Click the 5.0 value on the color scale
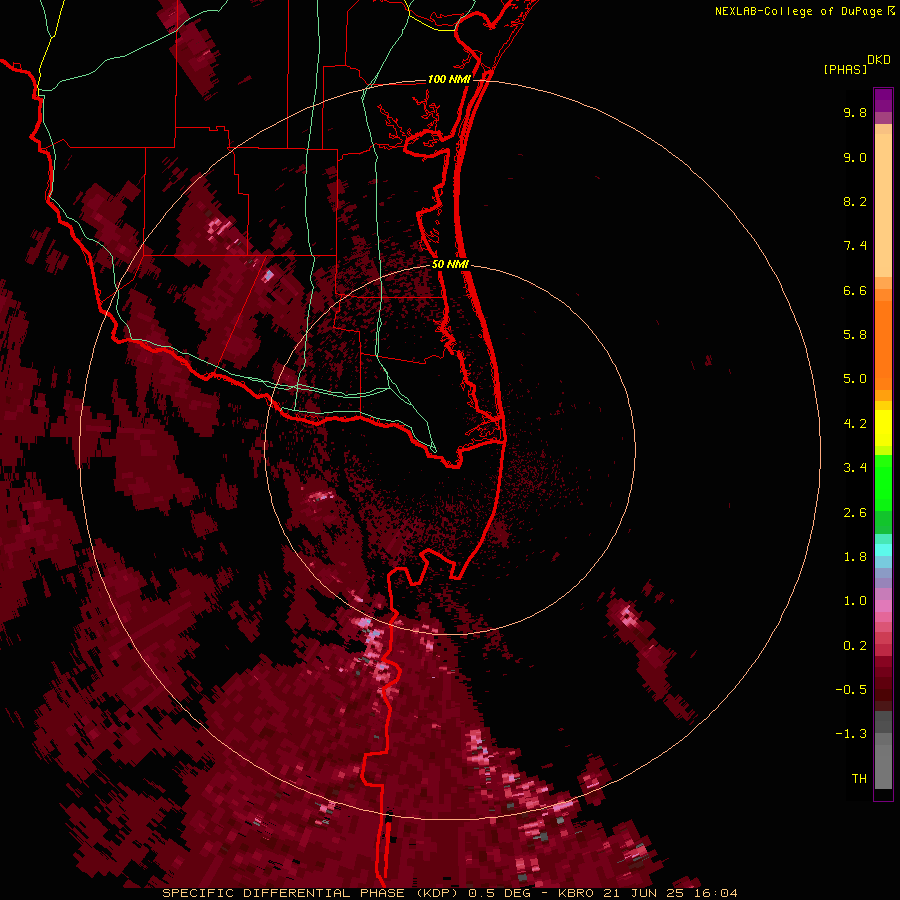 coord(855,379)
